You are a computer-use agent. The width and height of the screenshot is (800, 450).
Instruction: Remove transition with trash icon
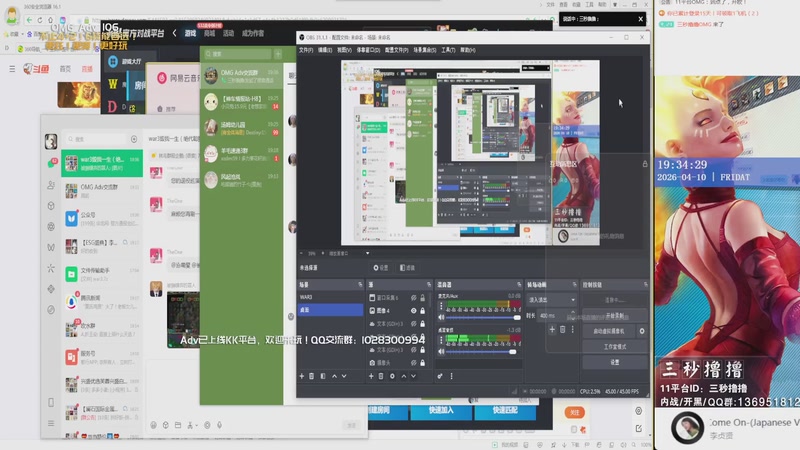[x=563, y=330]
